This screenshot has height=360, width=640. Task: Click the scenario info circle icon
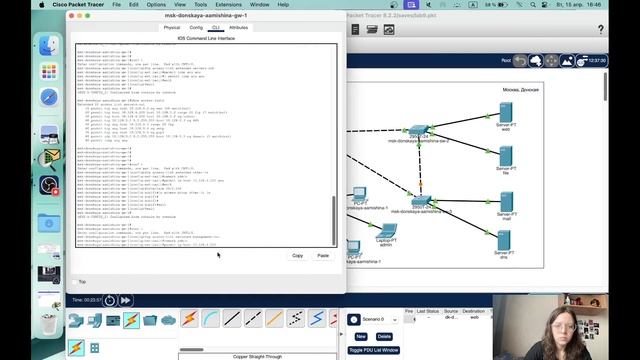[x=353, y=319]
